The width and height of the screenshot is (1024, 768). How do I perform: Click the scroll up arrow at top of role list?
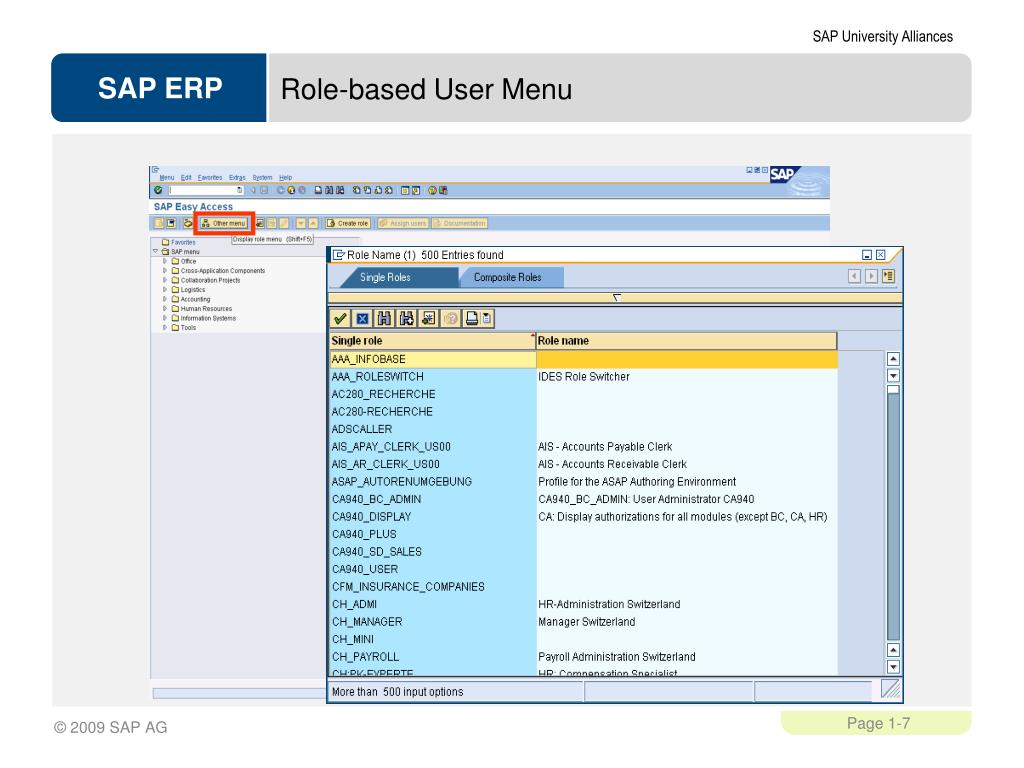pos(893,359)
